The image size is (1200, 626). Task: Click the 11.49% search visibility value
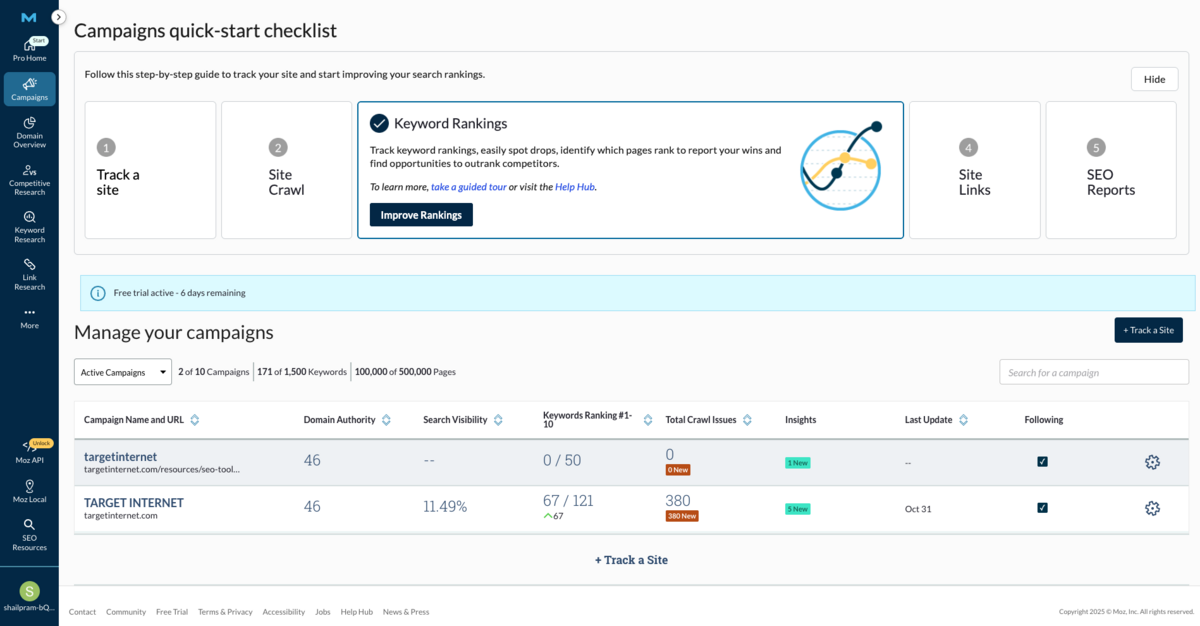click(x=445, y=507)
